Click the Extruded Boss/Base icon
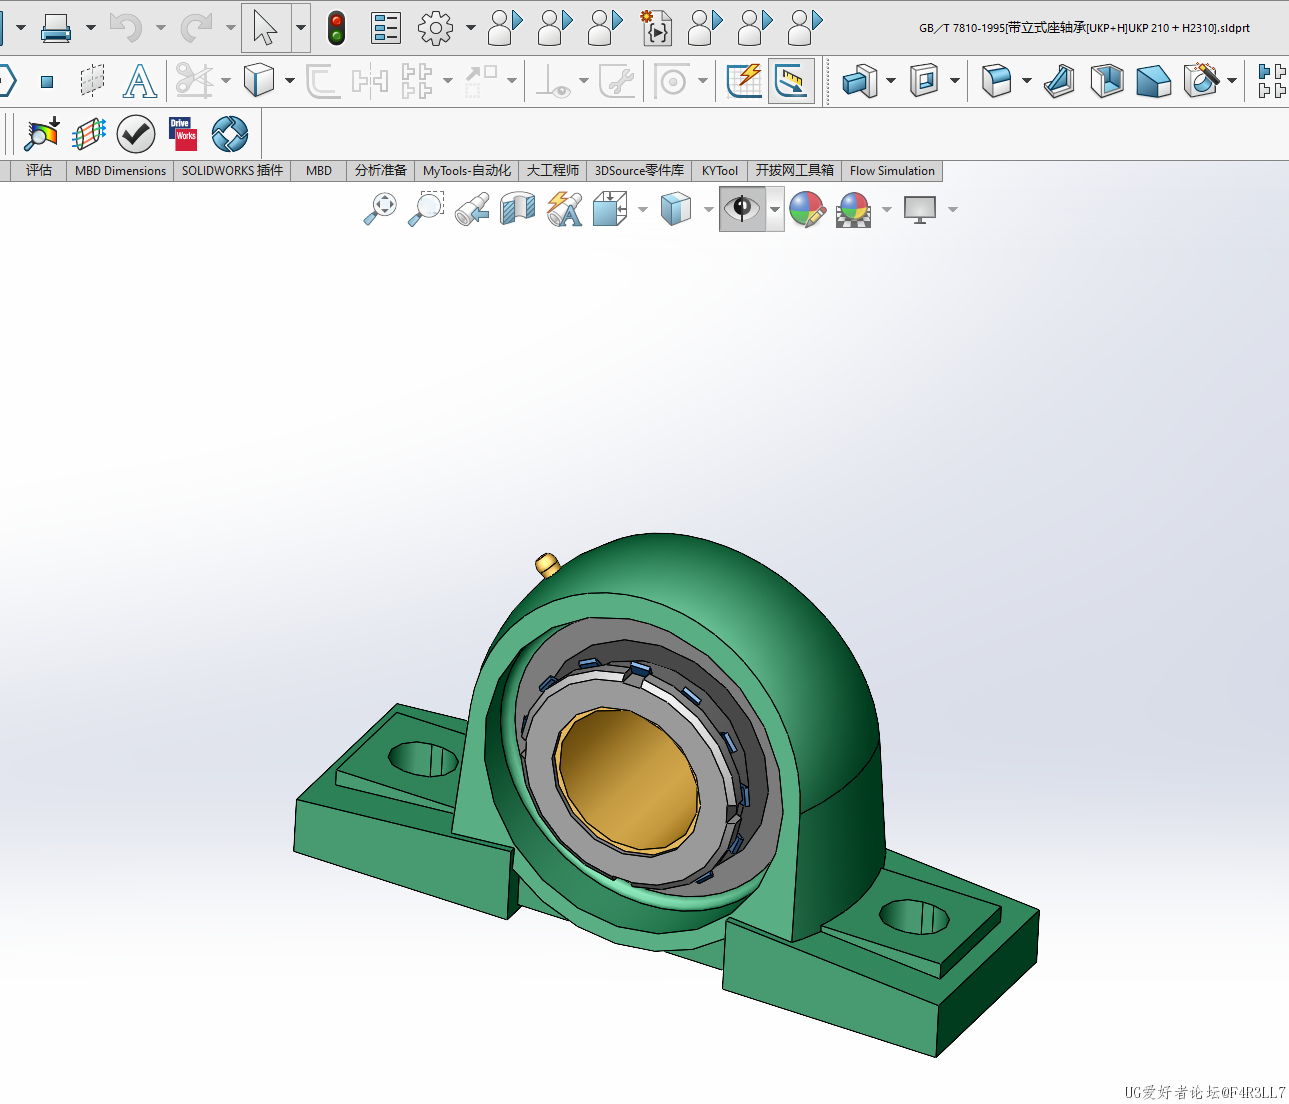 click(x=860, y=81)
